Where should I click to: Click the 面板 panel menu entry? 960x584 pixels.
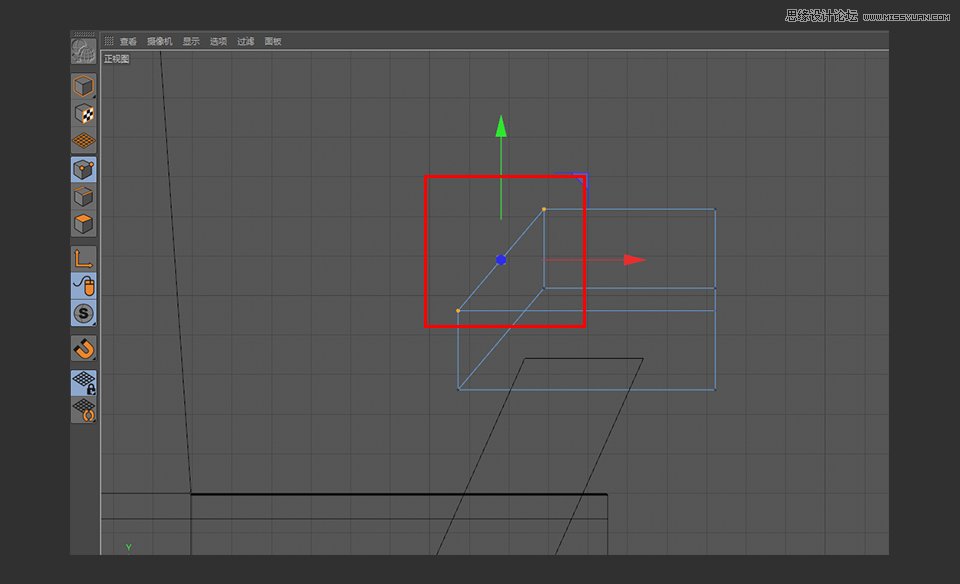point(271,41)
